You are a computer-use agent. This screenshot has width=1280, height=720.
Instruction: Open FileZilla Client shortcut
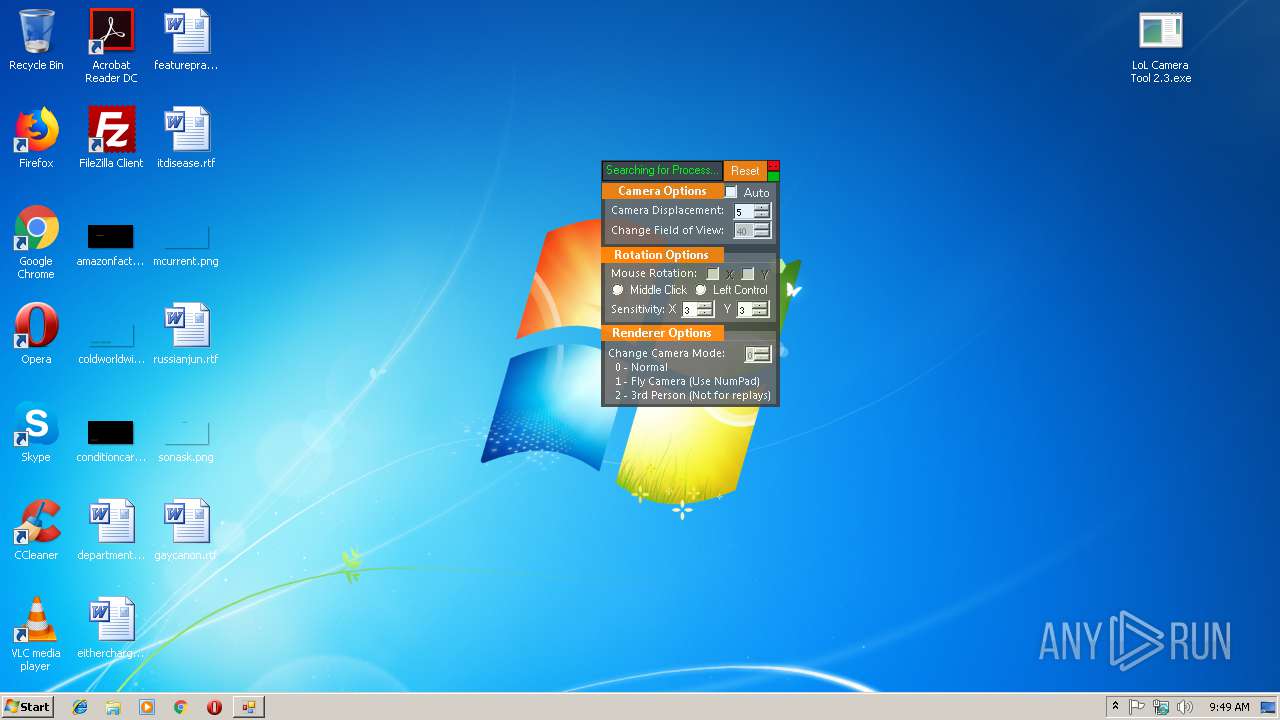click(111, 139)
